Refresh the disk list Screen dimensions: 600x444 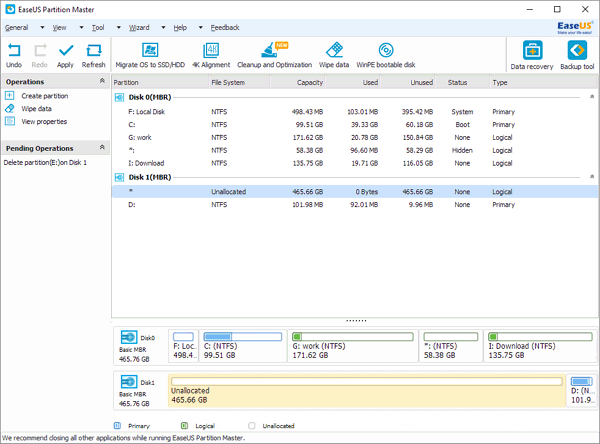point(93,55)
